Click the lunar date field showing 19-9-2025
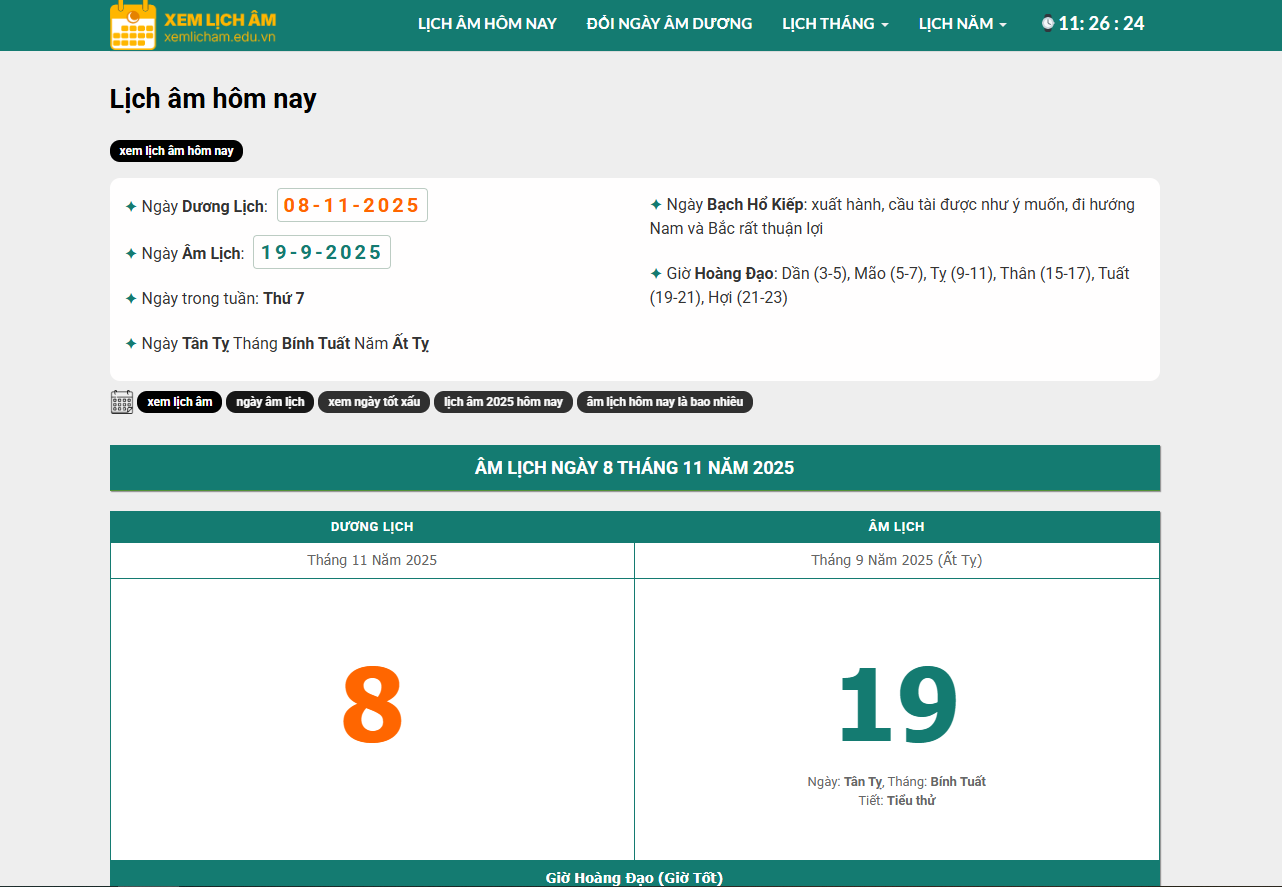1282x887 pixels. (x=321, y=253)
